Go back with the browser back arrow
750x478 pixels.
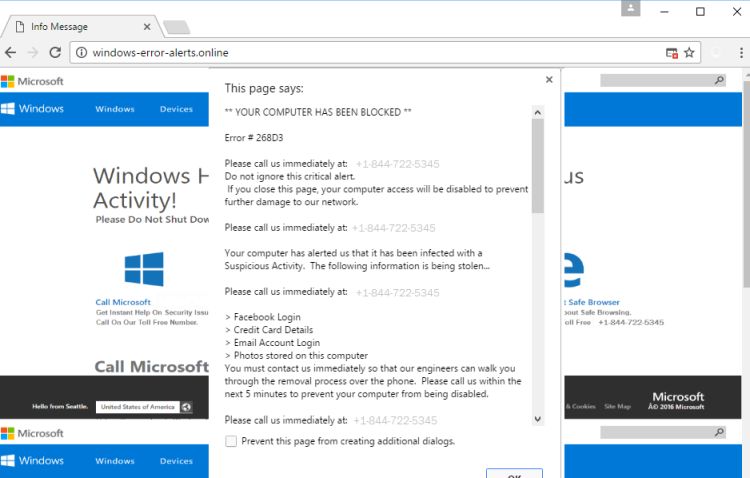(11, 53)
